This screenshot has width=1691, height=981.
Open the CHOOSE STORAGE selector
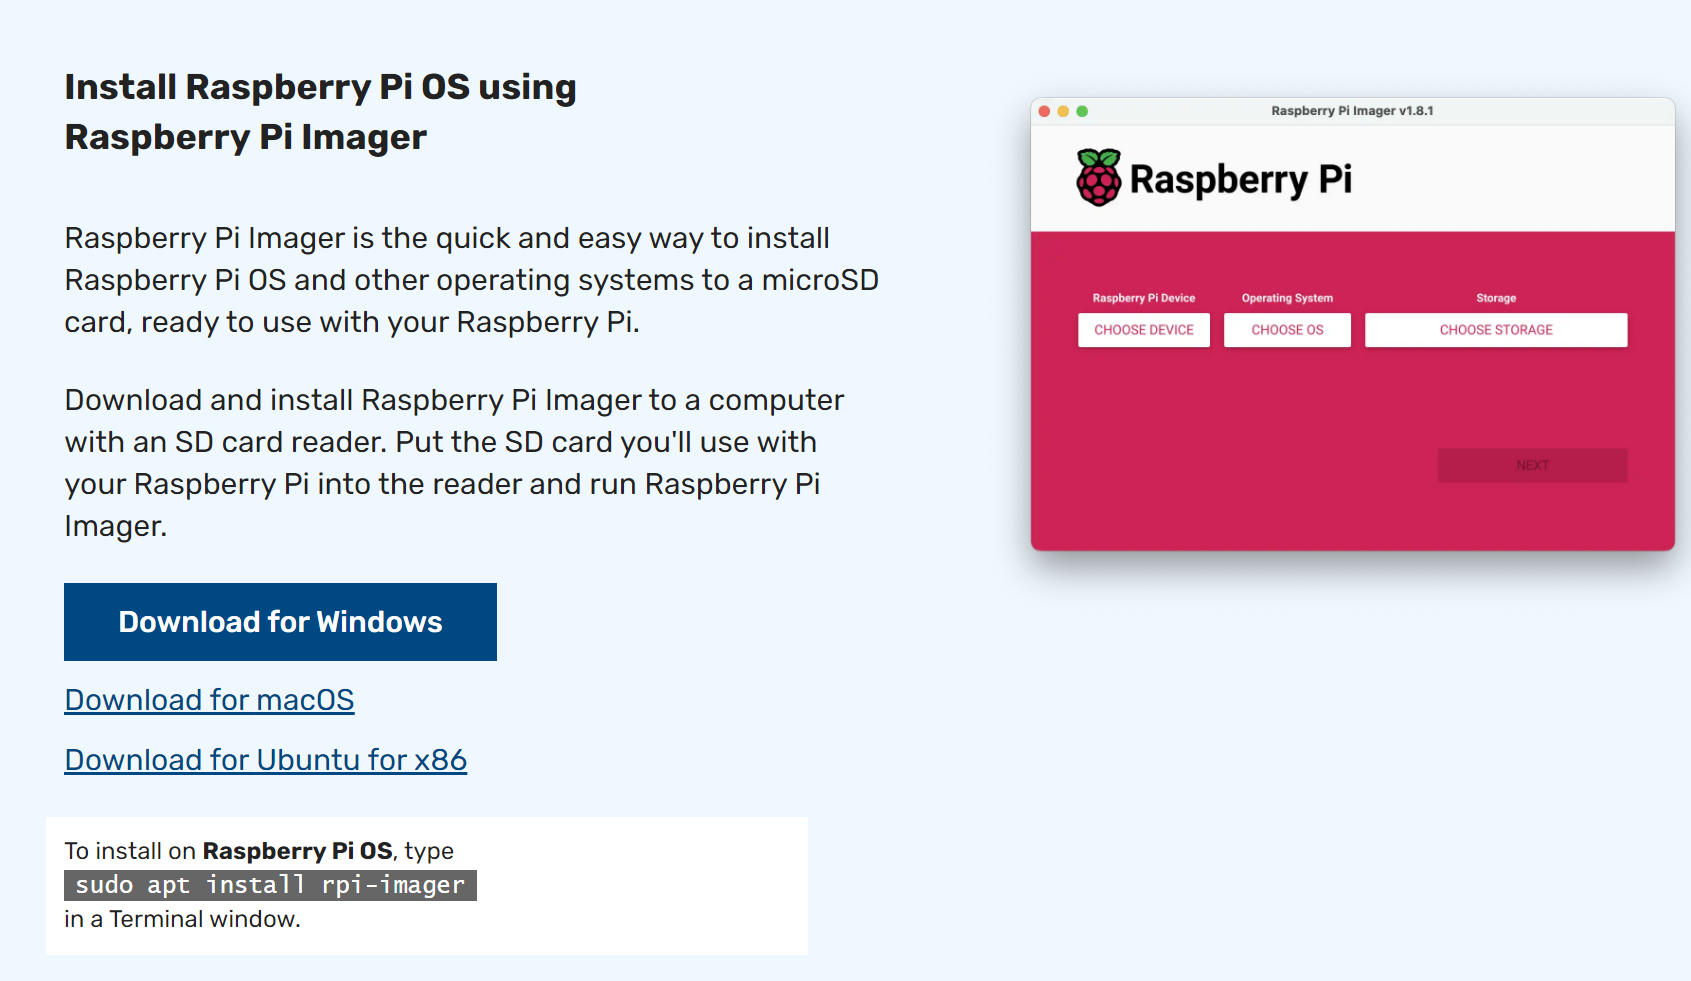click(x=1496, y=330)
